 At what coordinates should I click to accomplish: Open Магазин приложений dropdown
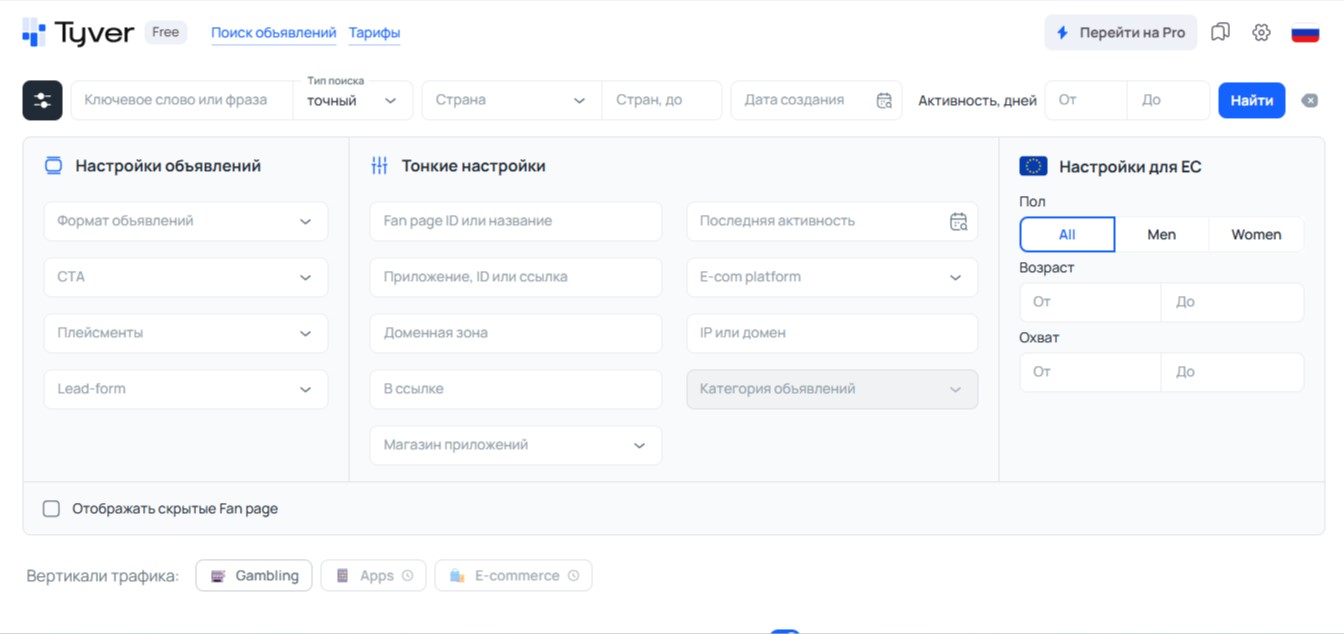[516, 445]
